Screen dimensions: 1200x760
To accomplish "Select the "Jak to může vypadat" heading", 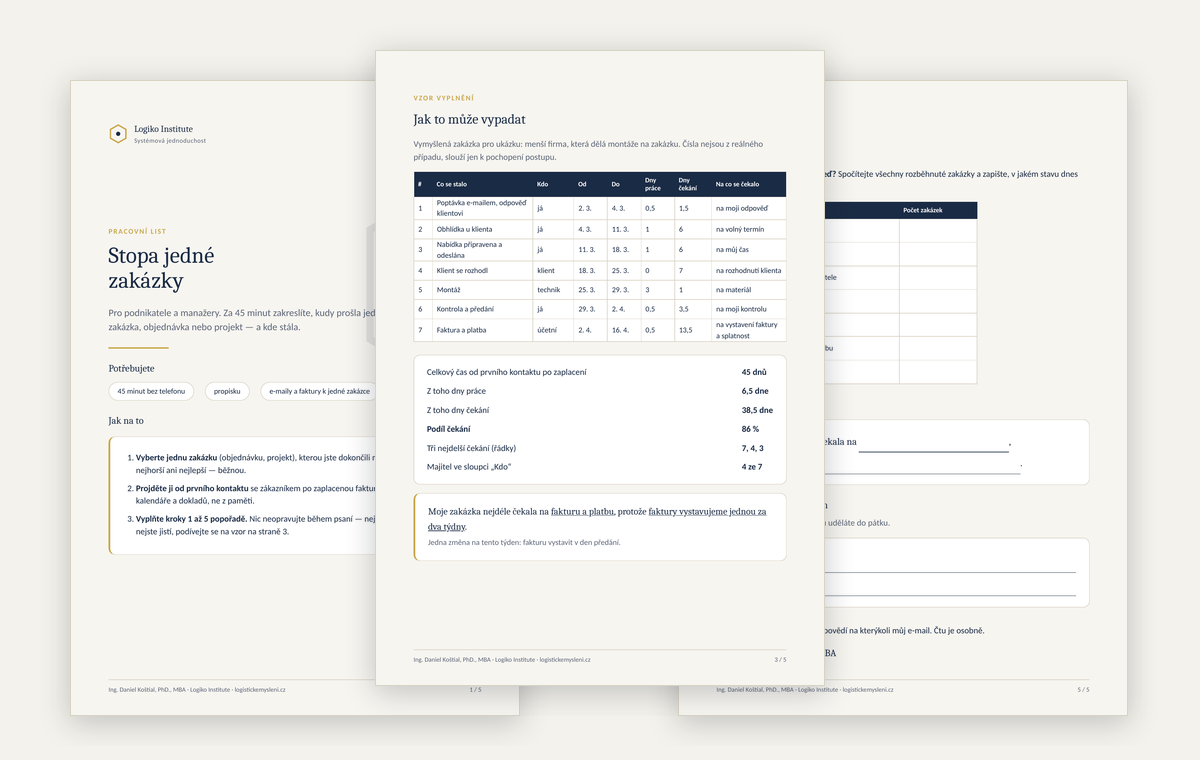I will click(x=469, y=119).
